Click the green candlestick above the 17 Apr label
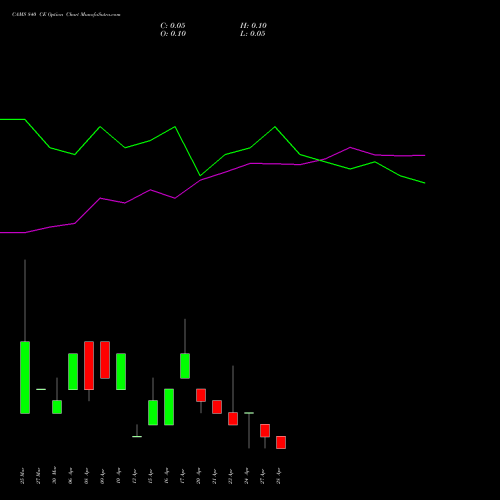This screenshot has width=500, height=500. [185, 366]
